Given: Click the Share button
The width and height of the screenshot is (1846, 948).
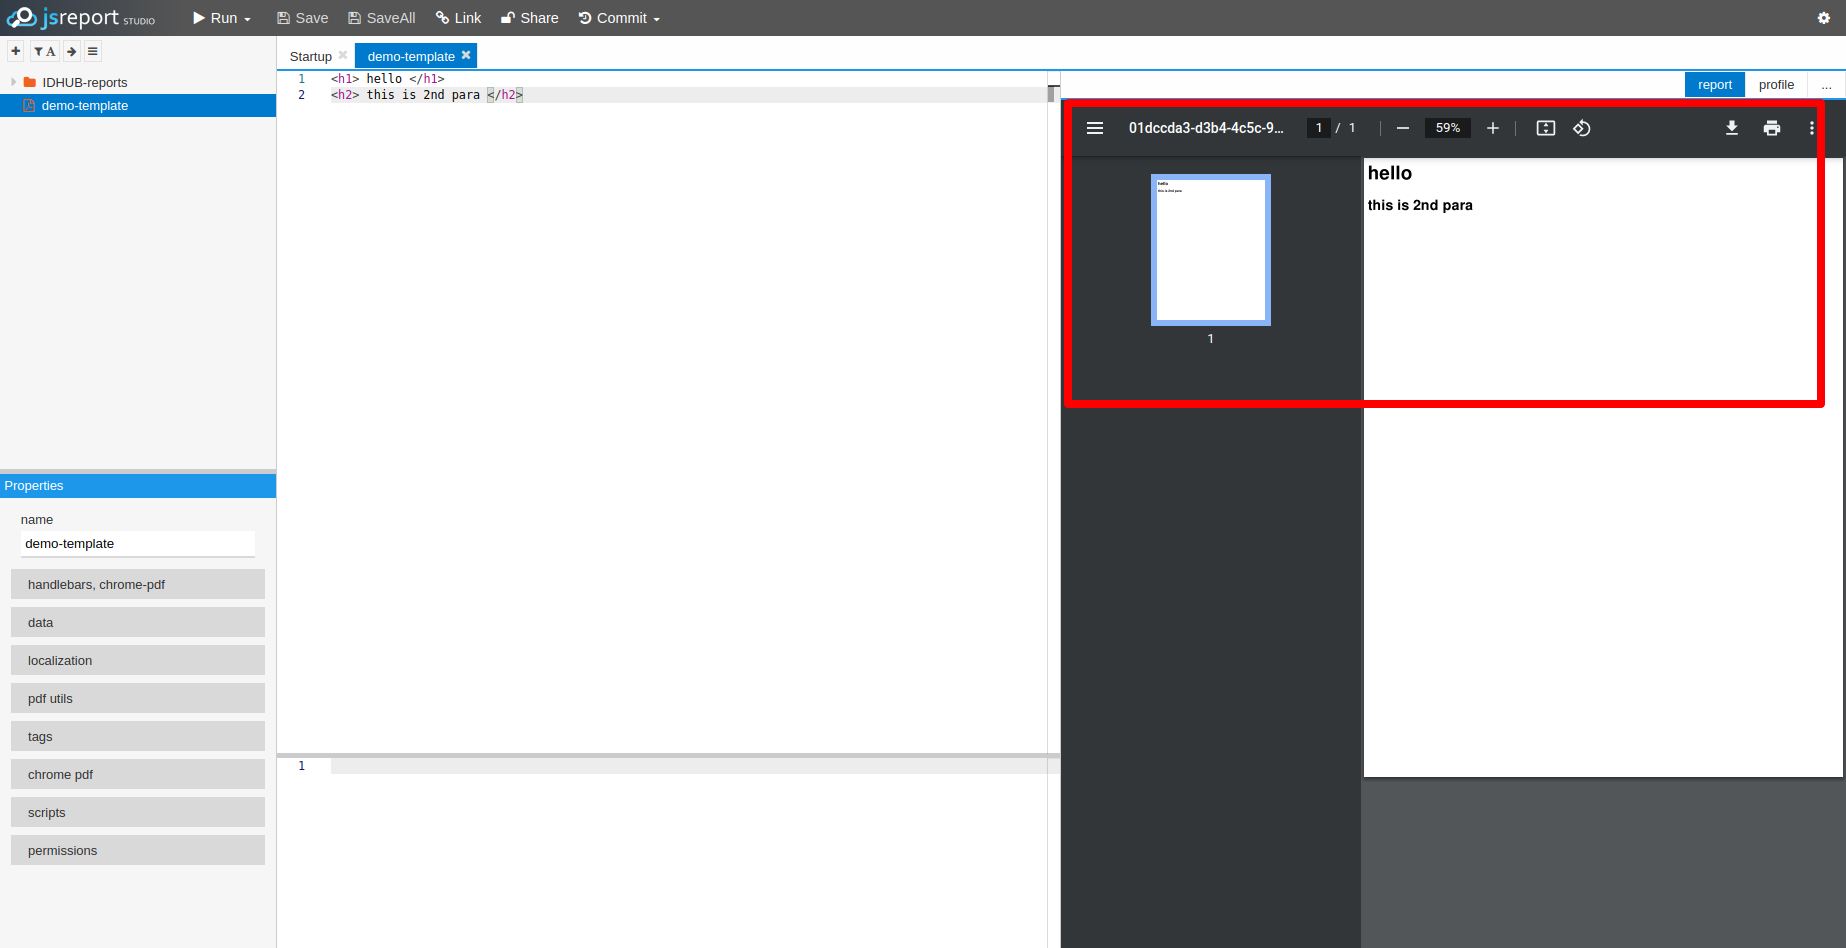Looking at the screenshot, I should pyautogui.click(x=530, y=18).
